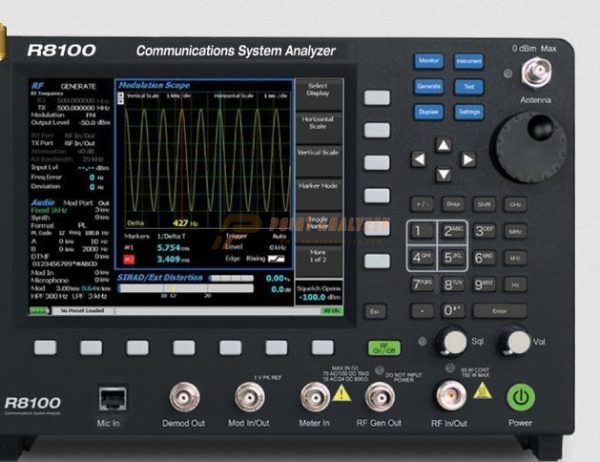Push the GHz unit key
The height and width of the screenshot is (462, 600).
515,205
